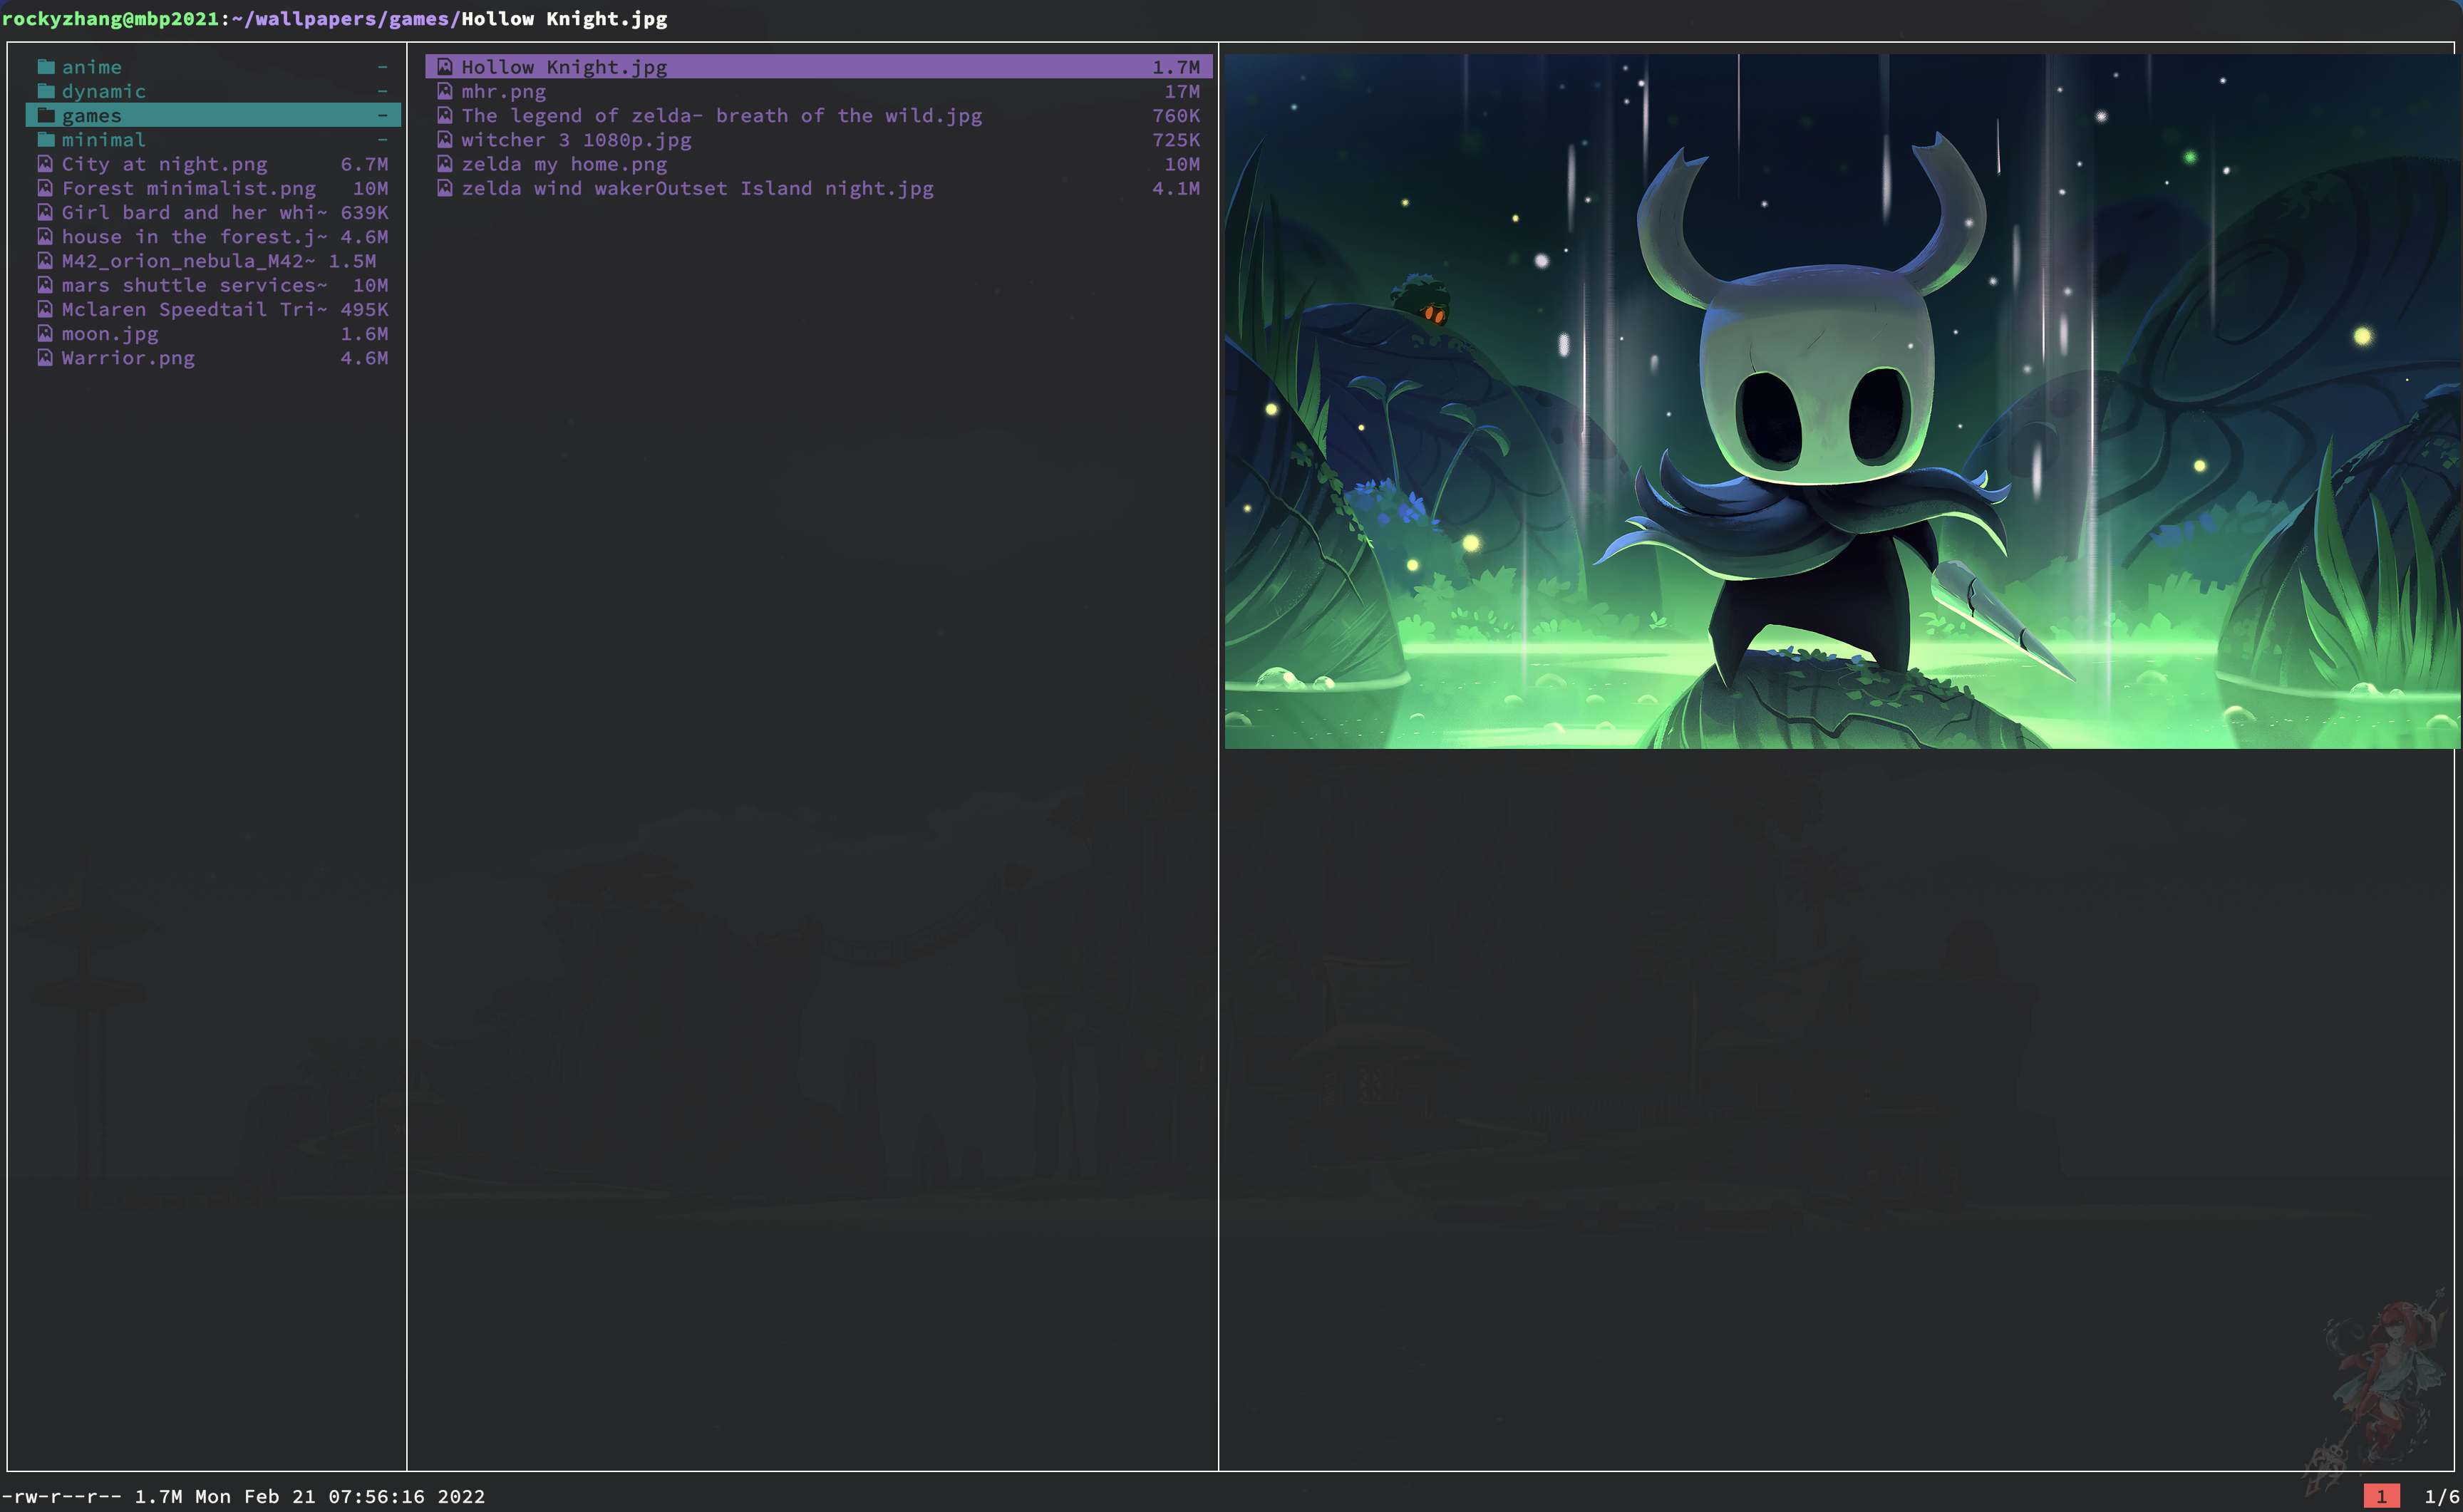Select zelda wind wakerOutset Island night.jpg
This screenshot has width=2463, height=1512.
(697, 188)
